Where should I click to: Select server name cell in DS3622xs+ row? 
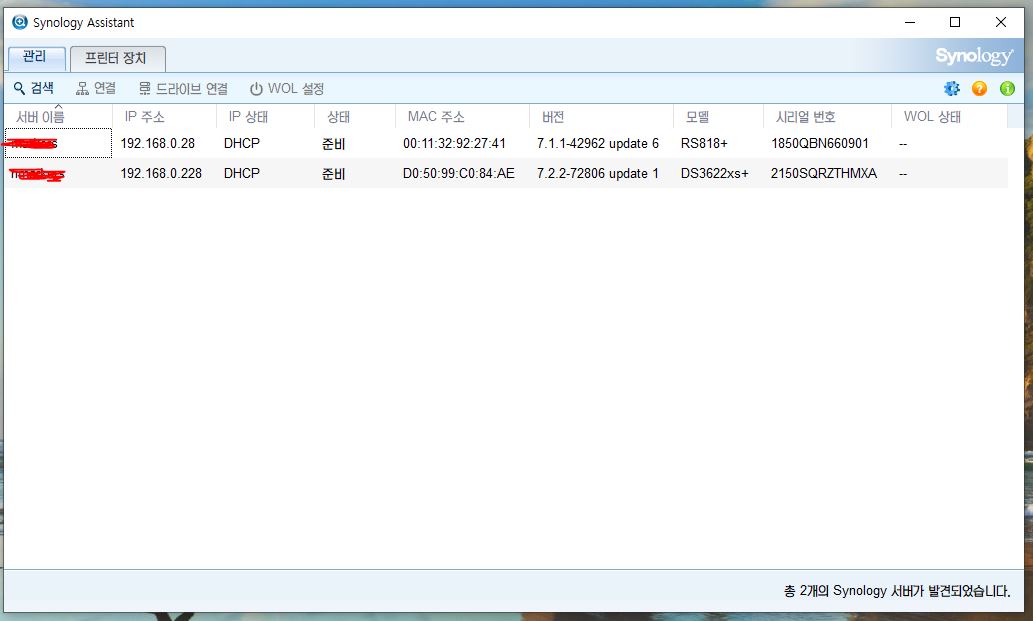tap(58, 173)
